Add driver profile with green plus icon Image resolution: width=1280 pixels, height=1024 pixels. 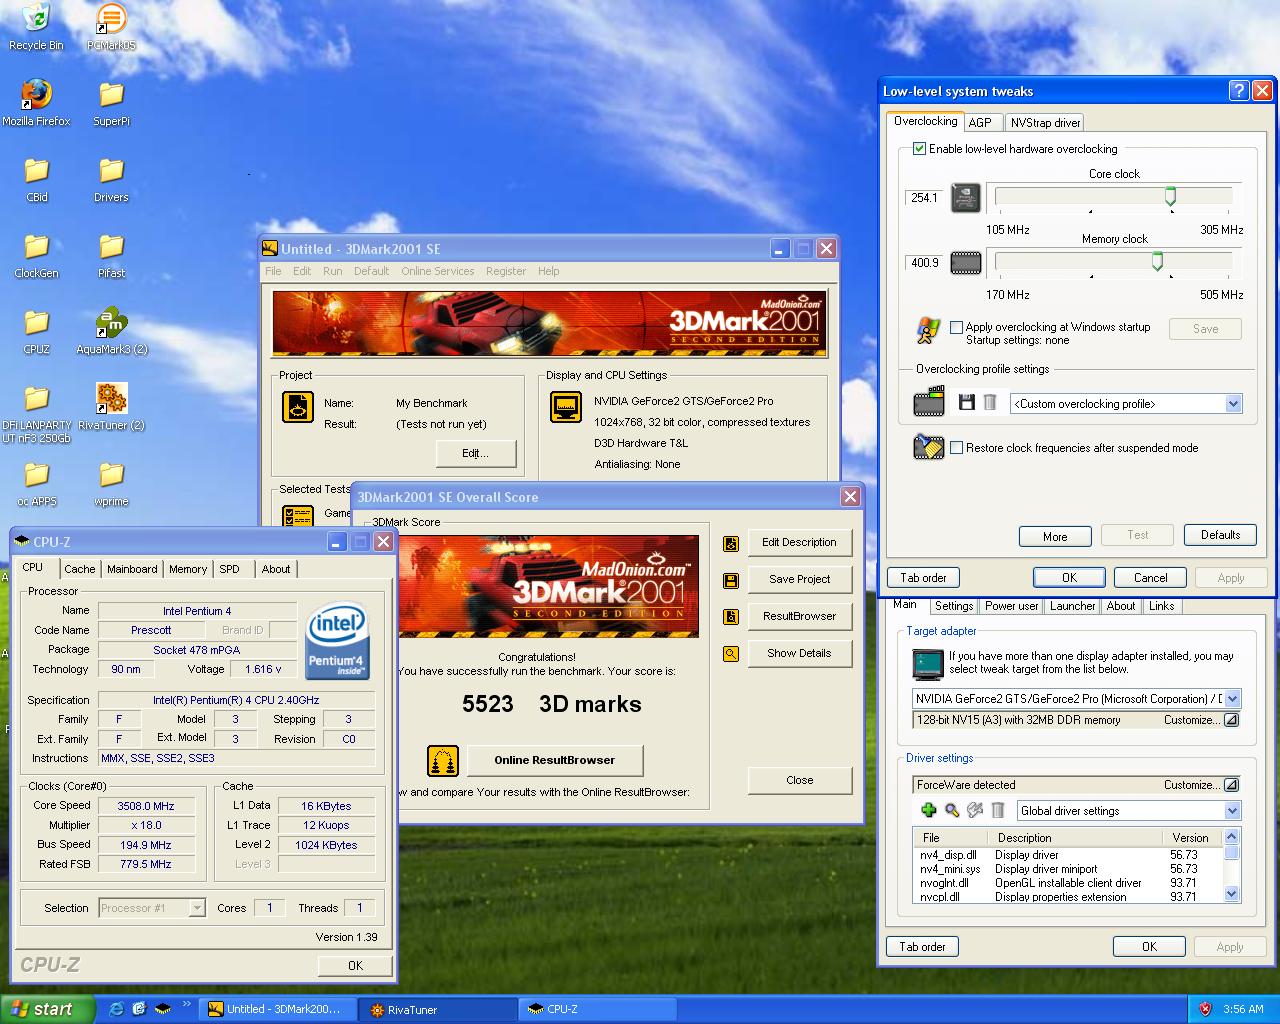pos(928,811)
